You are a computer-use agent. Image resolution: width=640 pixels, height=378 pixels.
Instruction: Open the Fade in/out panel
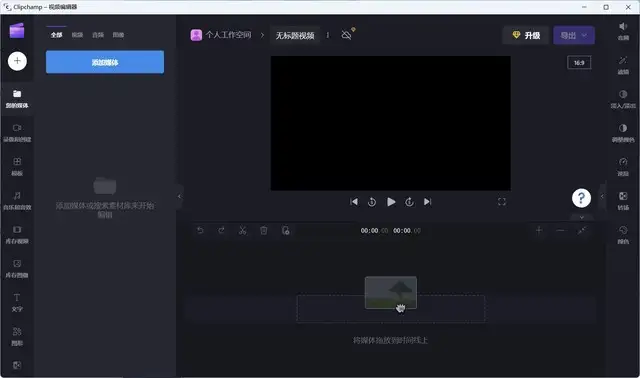[623, 99]
